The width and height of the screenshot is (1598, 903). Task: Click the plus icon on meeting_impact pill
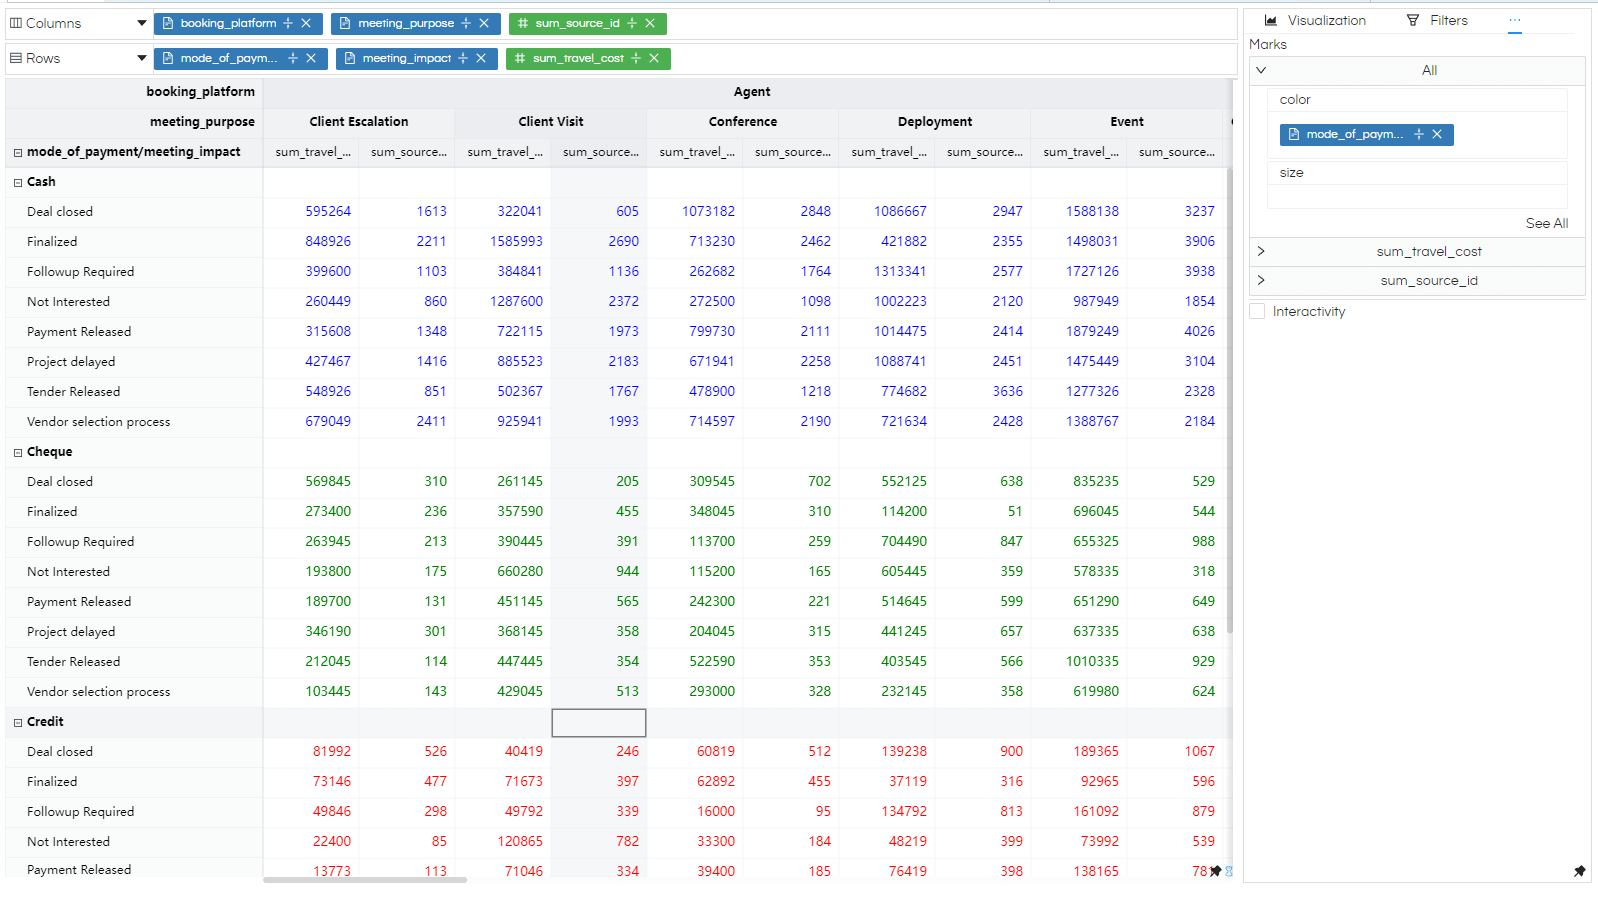tap(463, 58)
